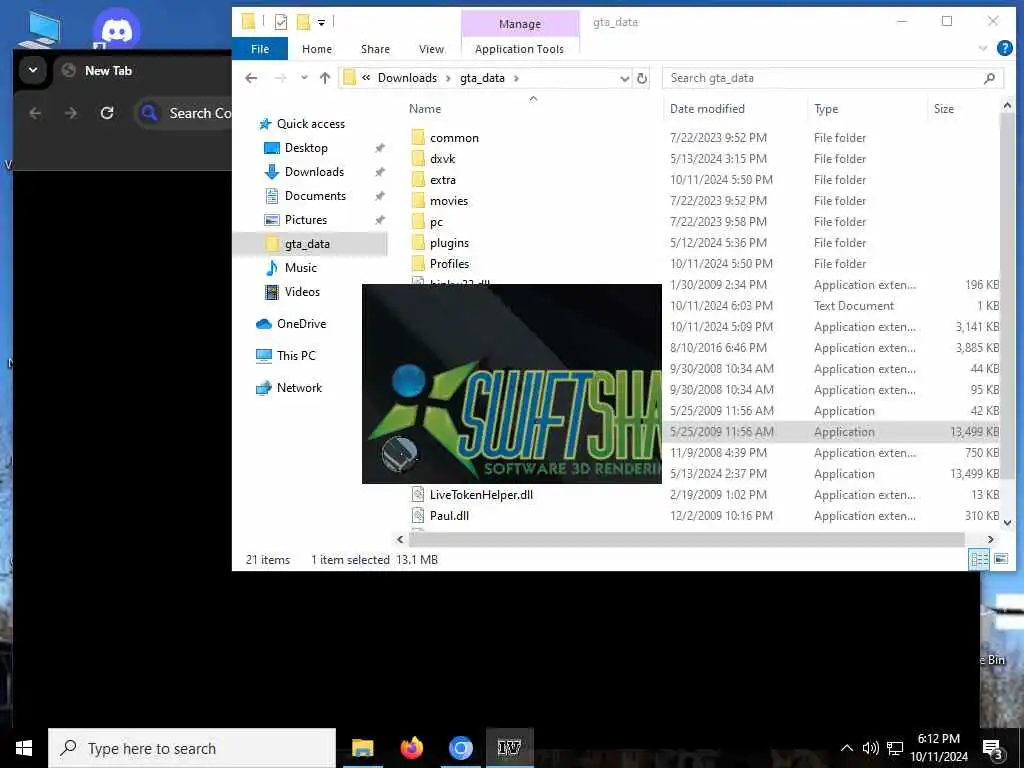Click the Manage contextual tab header
The width and height of the screenshot is (1024, 768).
[520, 24]
